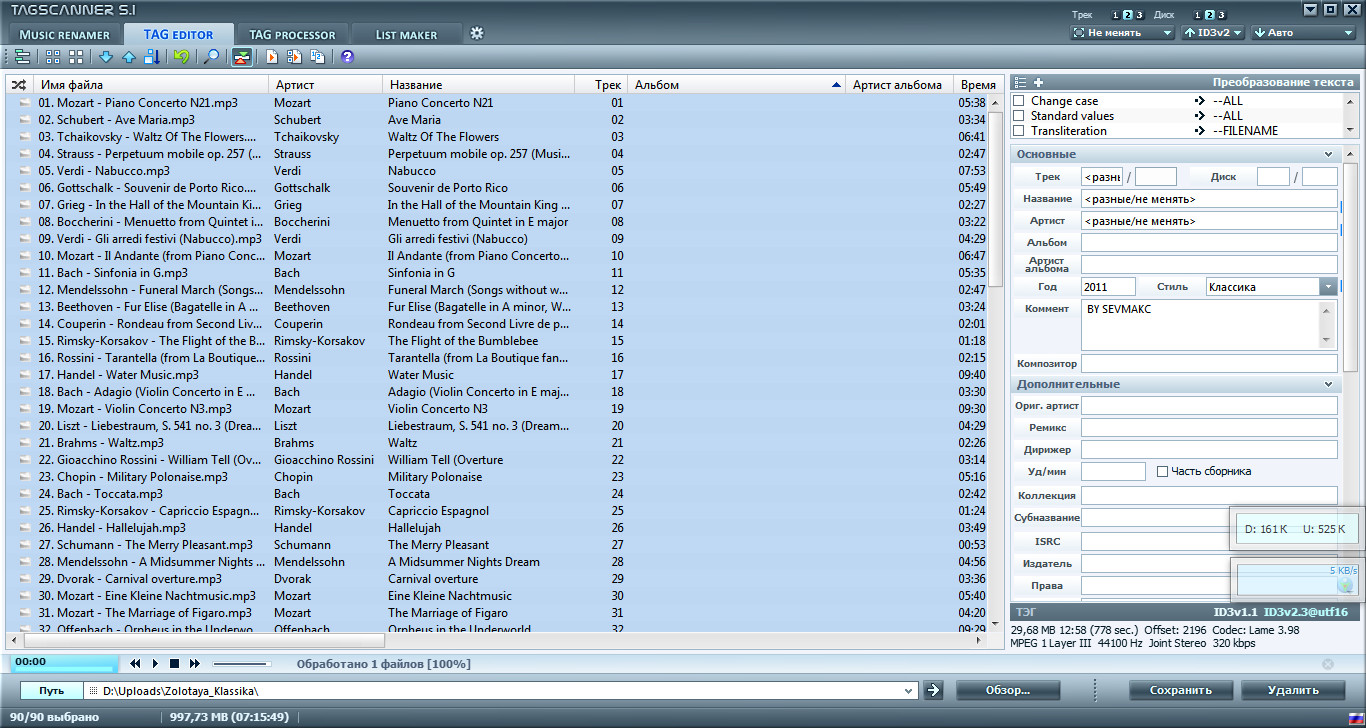
Task: Switch to the Tag Processor tab
Action: [x=293, y=35]
